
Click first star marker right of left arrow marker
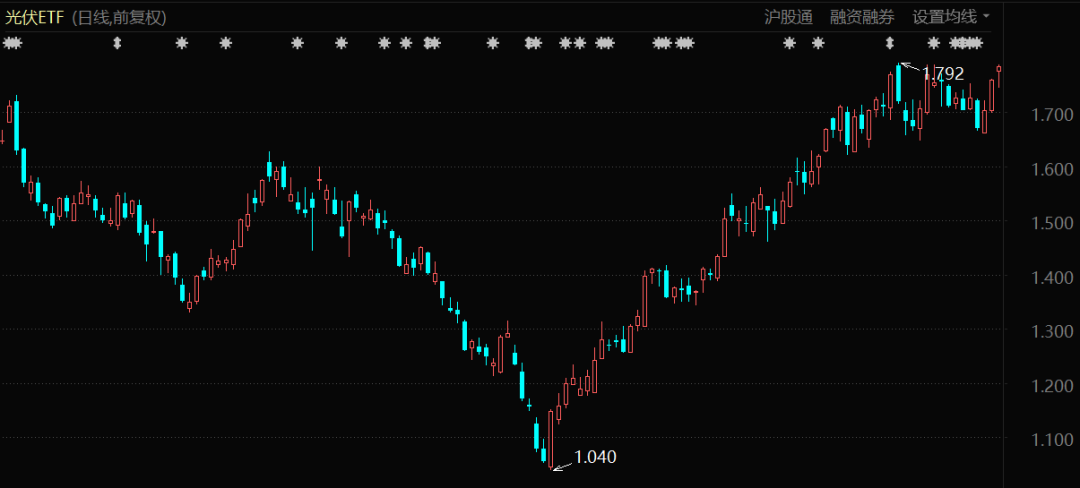point(182,43)
